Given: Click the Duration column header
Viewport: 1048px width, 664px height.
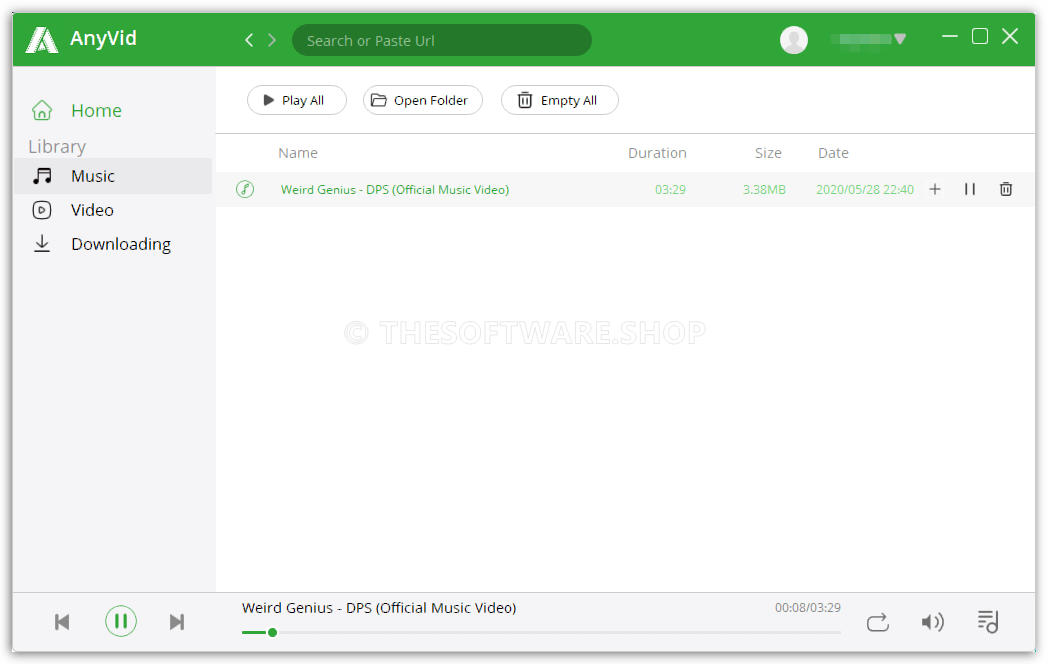Looking at the screenshot, I should coord(657,153).
